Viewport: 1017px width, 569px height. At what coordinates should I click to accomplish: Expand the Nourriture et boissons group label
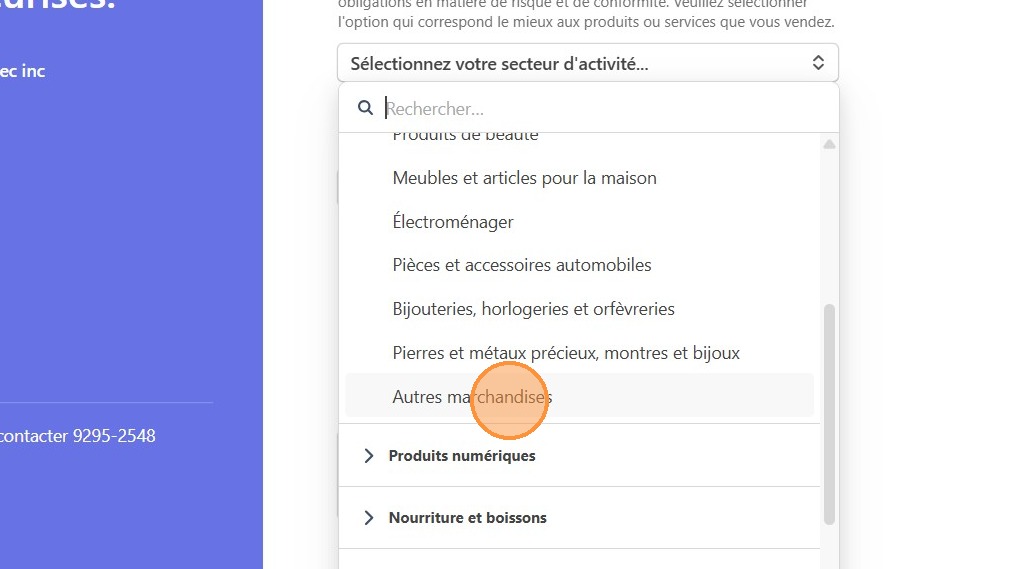tap(468, 518)
